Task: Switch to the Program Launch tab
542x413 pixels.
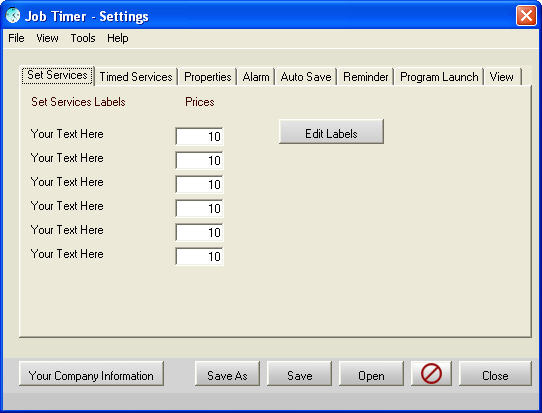Action: 439,77
